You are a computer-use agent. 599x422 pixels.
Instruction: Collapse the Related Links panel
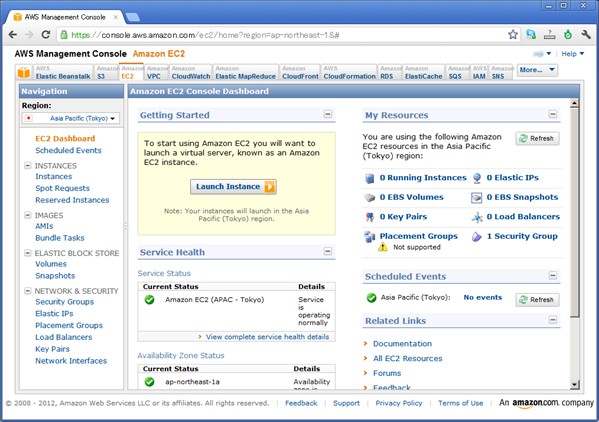point(552,320)
